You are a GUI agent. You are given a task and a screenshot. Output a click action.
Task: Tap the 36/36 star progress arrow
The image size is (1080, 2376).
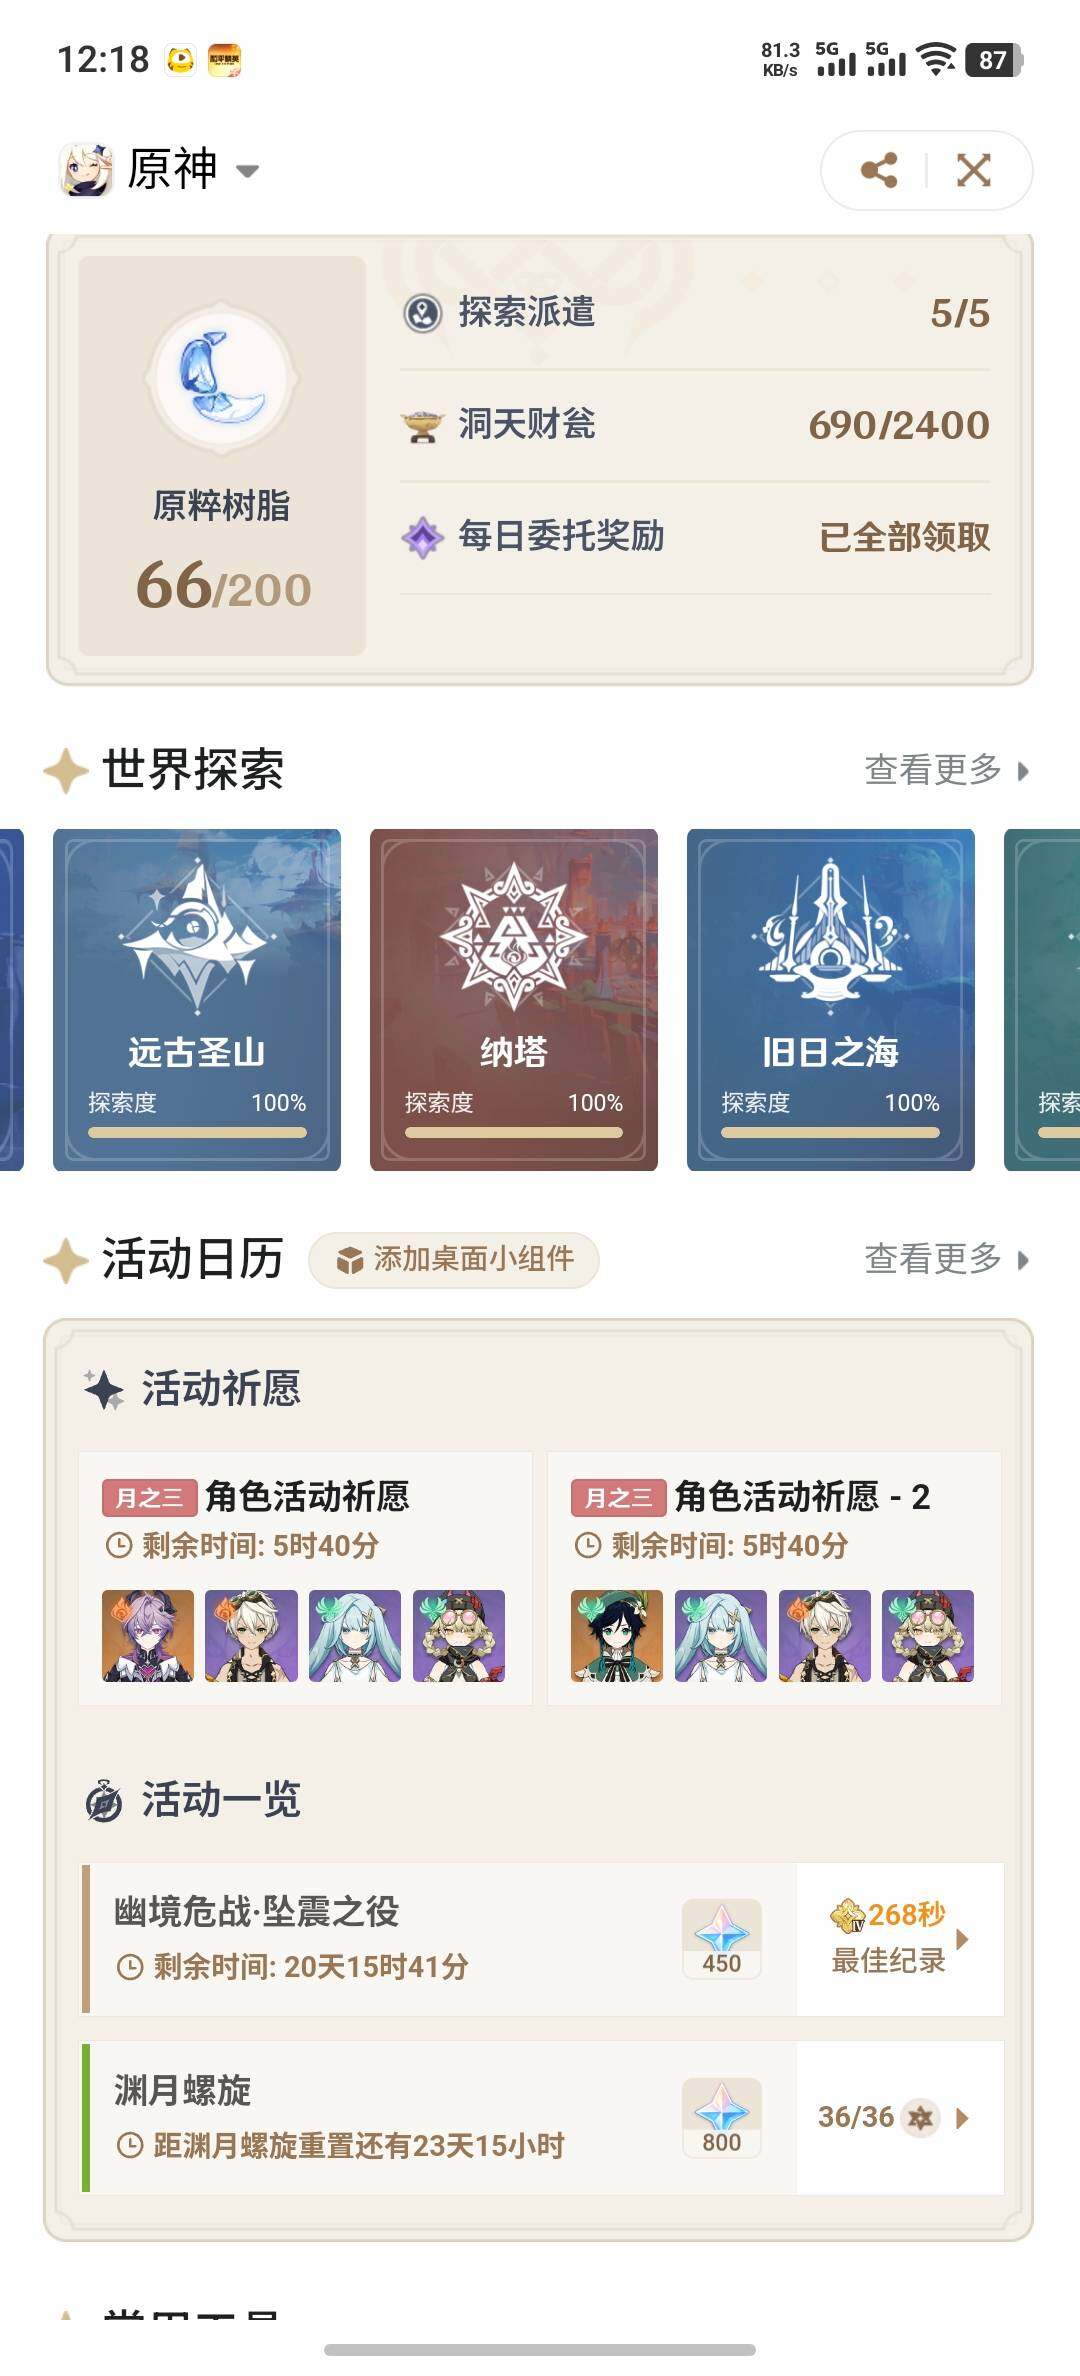point(962,2118)
